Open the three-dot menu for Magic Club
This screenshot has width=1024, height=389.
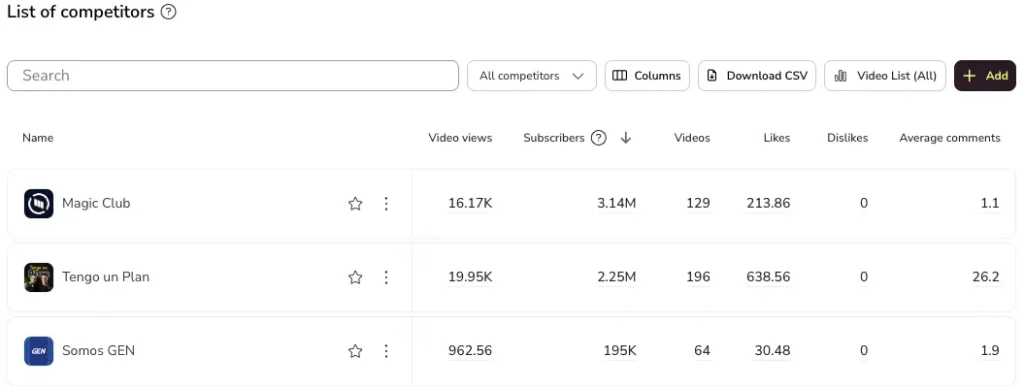(386, 204)
